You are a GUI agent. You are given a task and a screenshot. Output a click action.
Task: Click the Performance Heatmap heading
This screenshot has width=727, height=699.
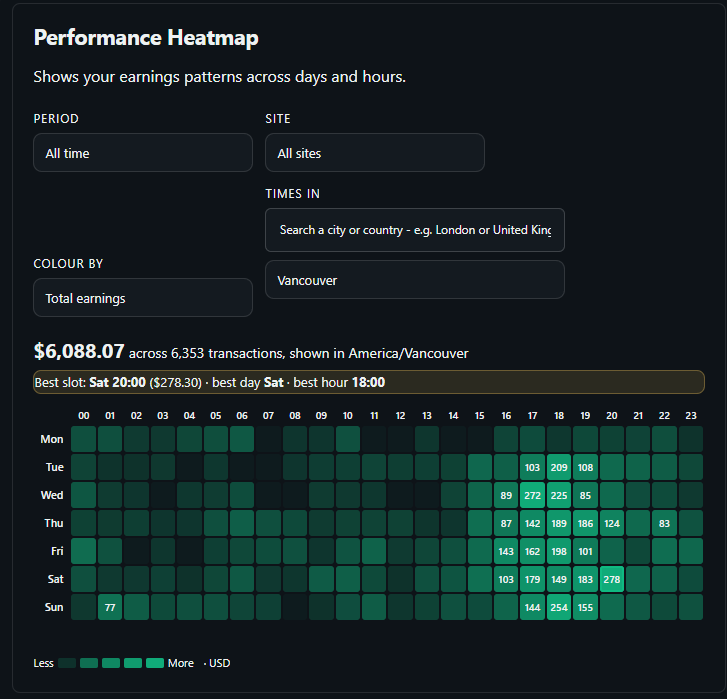tap(146, 38)
